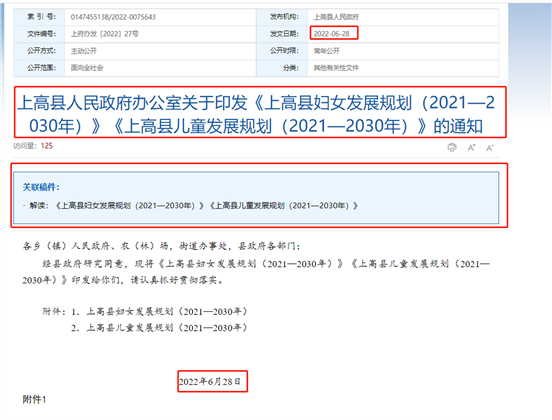This screenshot has height=420, width=552.
Task: Click the 关联稿件 heading
Action: pos(41,187)
